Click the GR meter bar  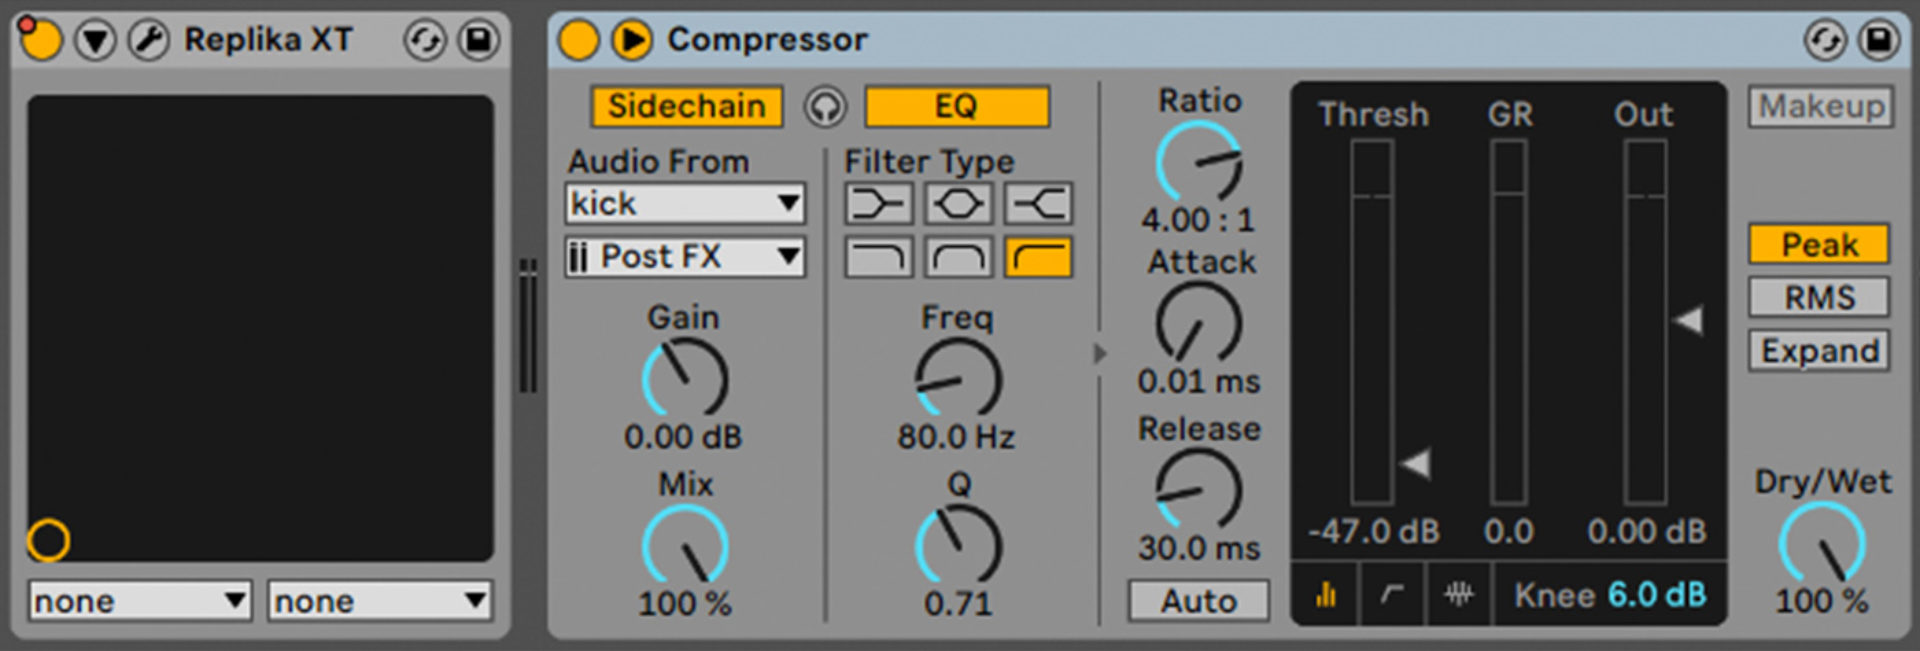click(x=1508, y=321)
